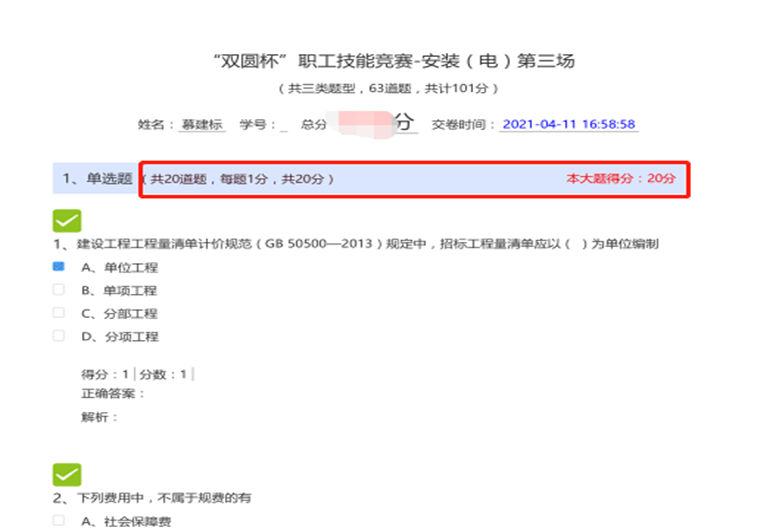Toggle the checked option A 单位工程 checkbox

coord(58,267)
